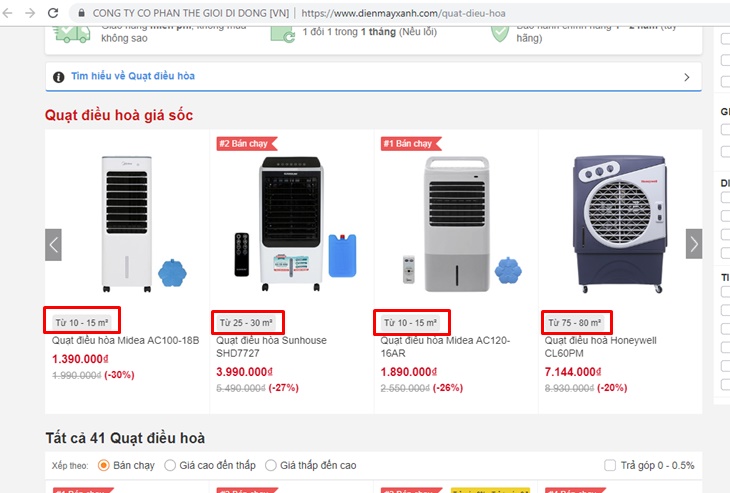Viewport: 730px width, 493px height.
Task: Click Tất cả 41 Quạt điều hoà heading
Action: coord(125,438)
